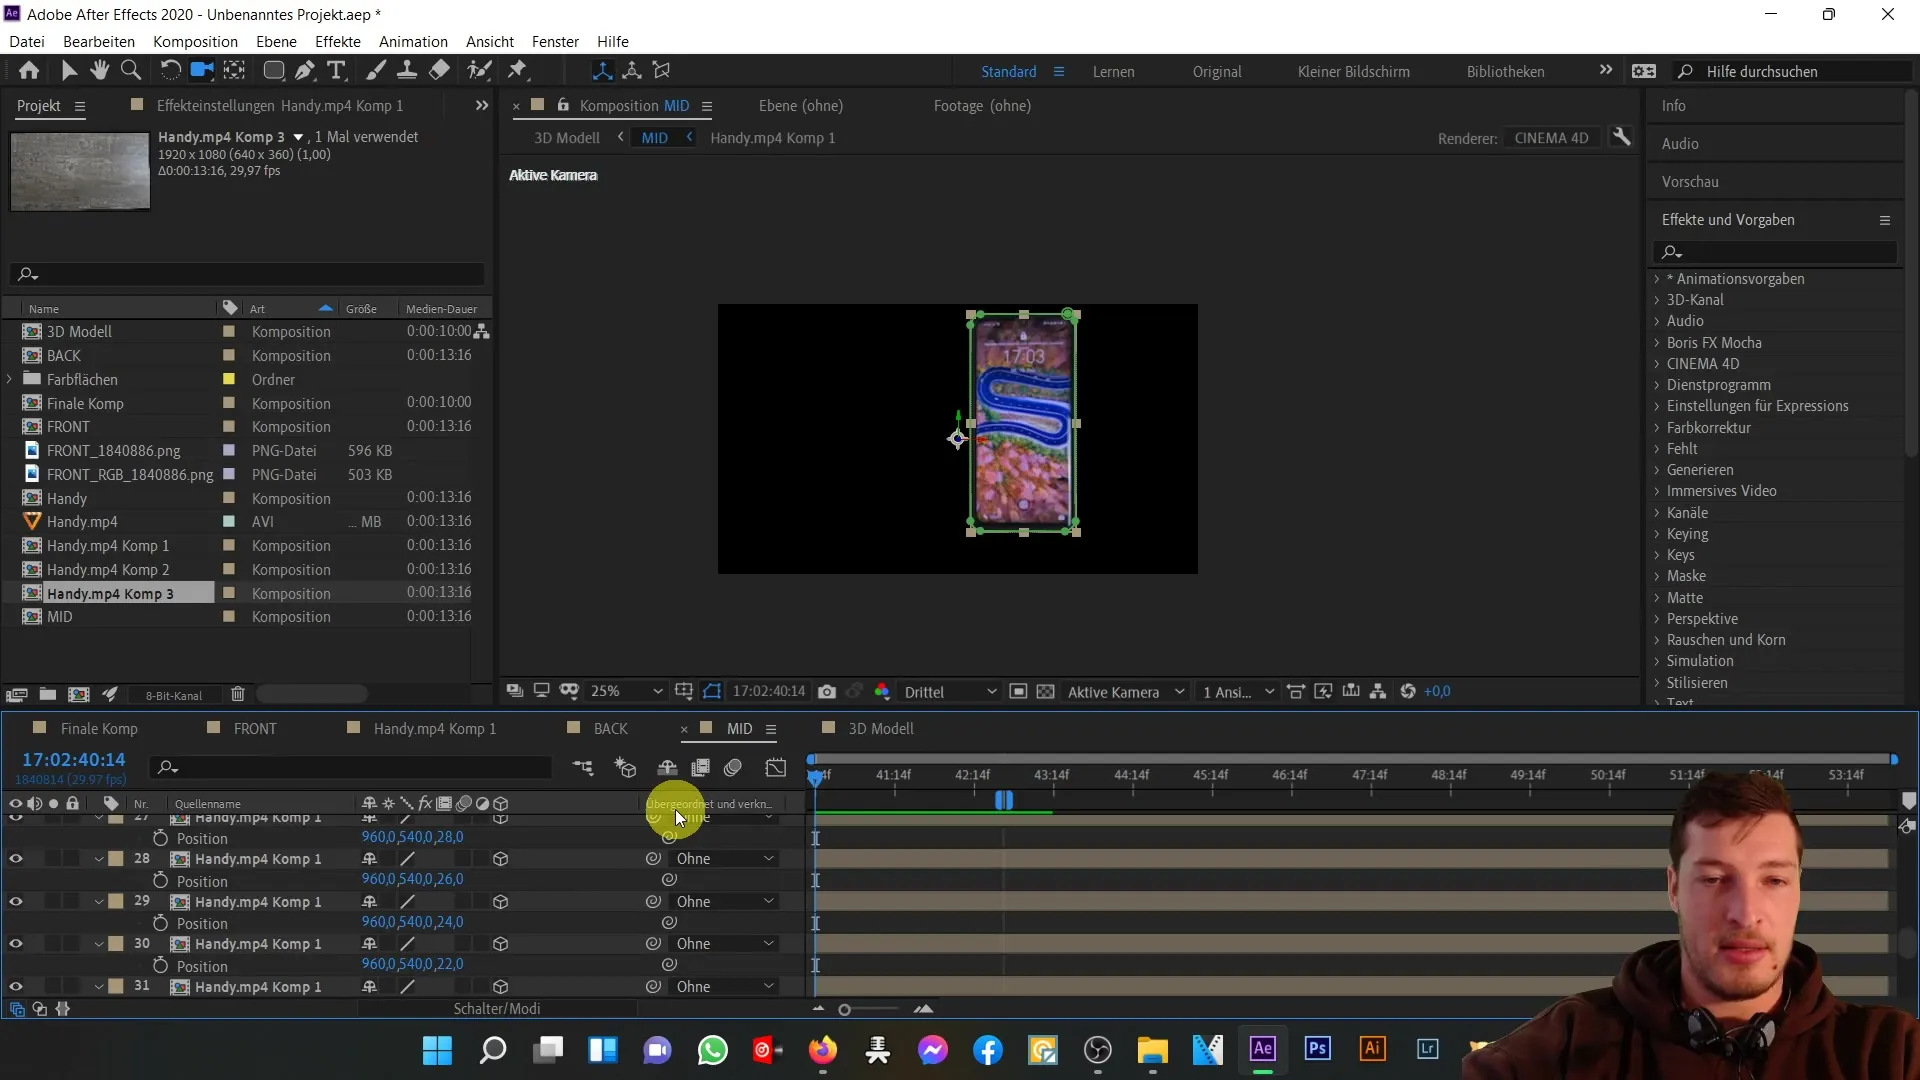Select the Zoom magnifier tool
Image resolution: width=1920 pixels, height=1080 pixels.
coord(131,70)
